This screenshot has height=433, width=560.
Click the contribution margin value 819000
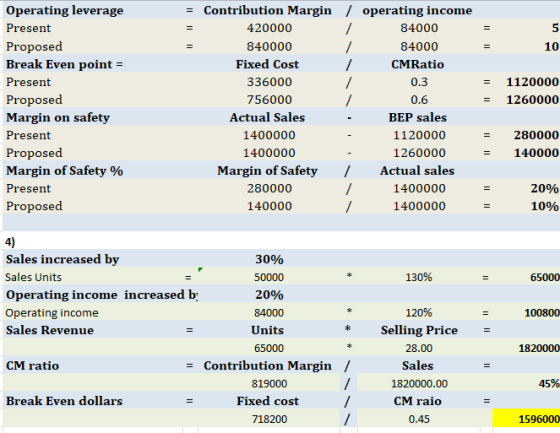[x=269, y=384]
